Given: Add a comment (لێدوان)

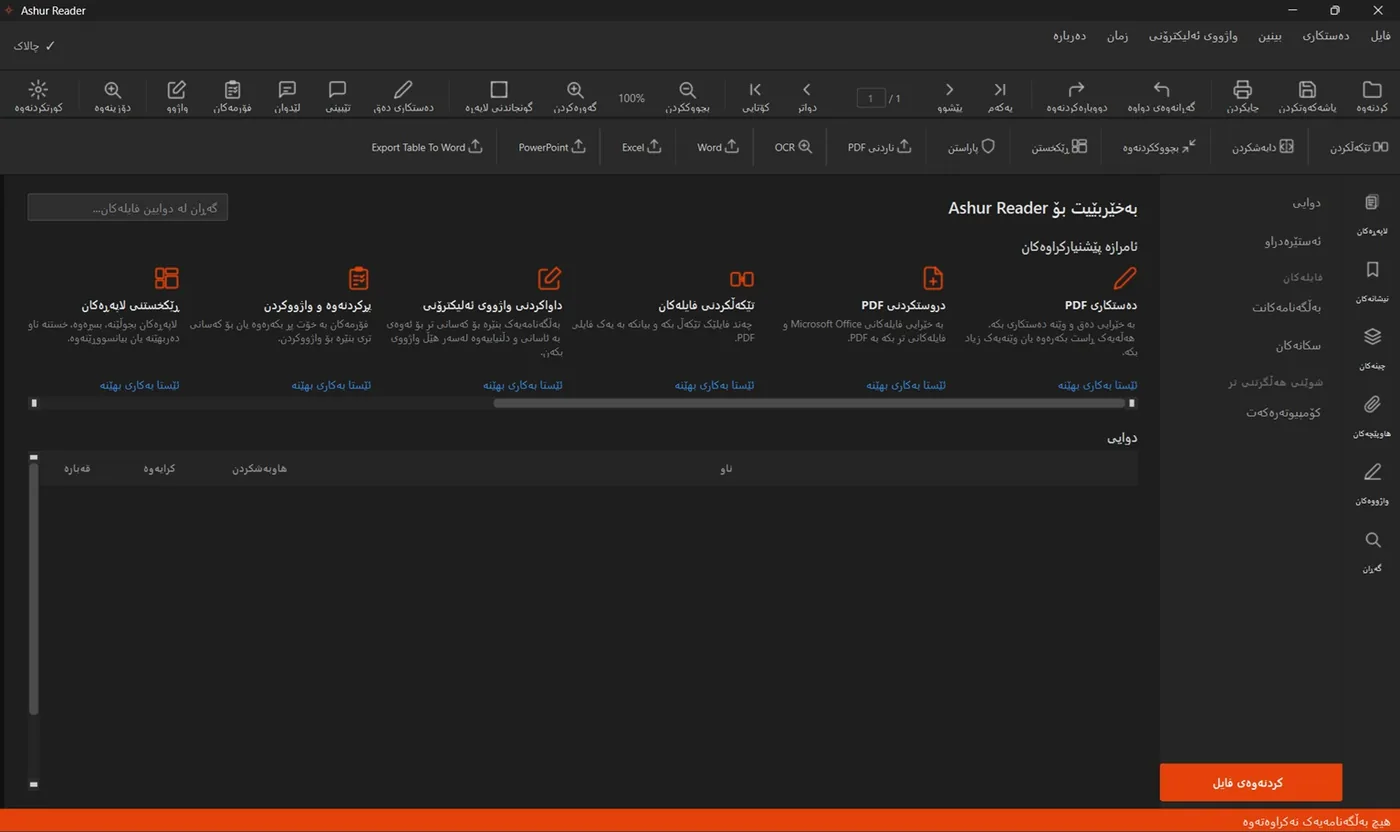Looking at the screenshot, I should (287, 96).
